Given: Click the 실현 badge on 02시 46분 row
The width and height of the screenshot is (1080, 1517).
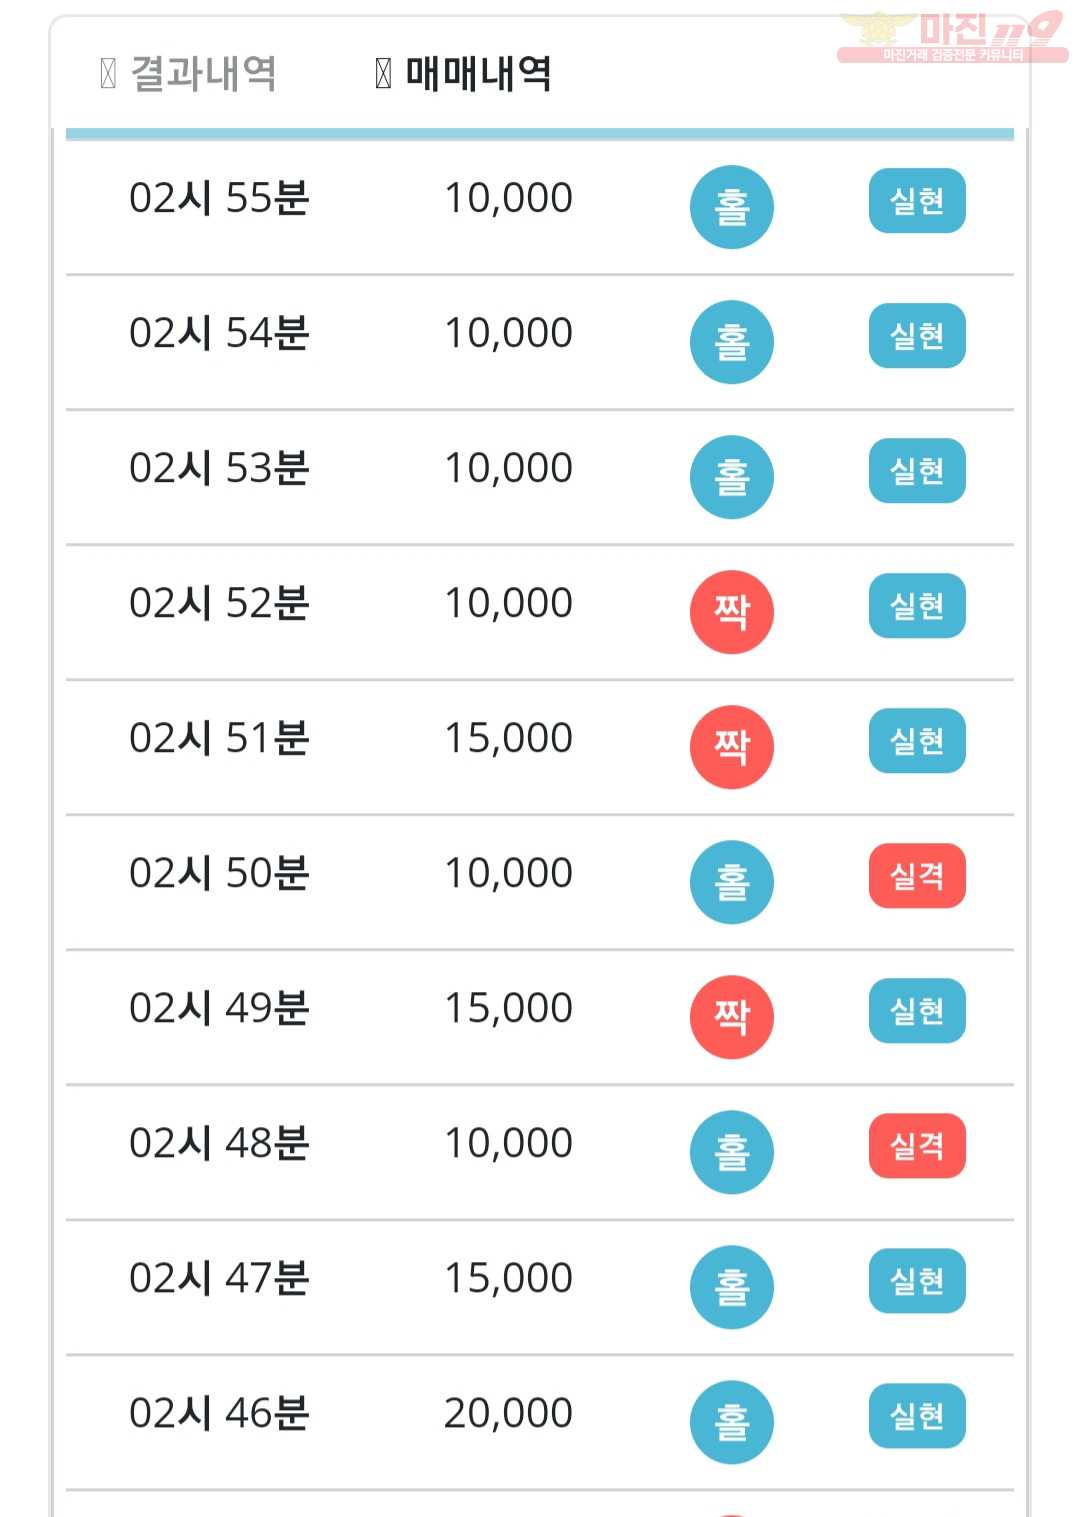Looking at the screenshot, I should pos(917,1416).
